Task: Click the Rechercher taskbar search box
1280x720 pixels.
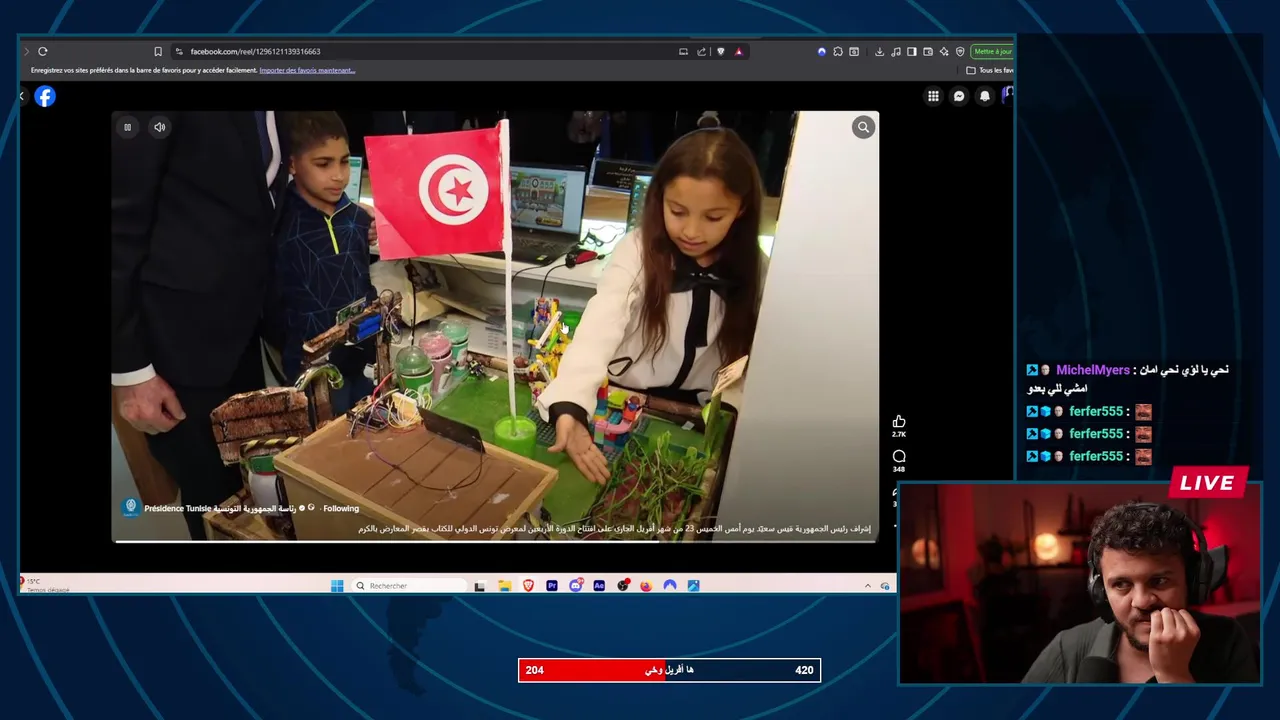Action: click(410, 586)
